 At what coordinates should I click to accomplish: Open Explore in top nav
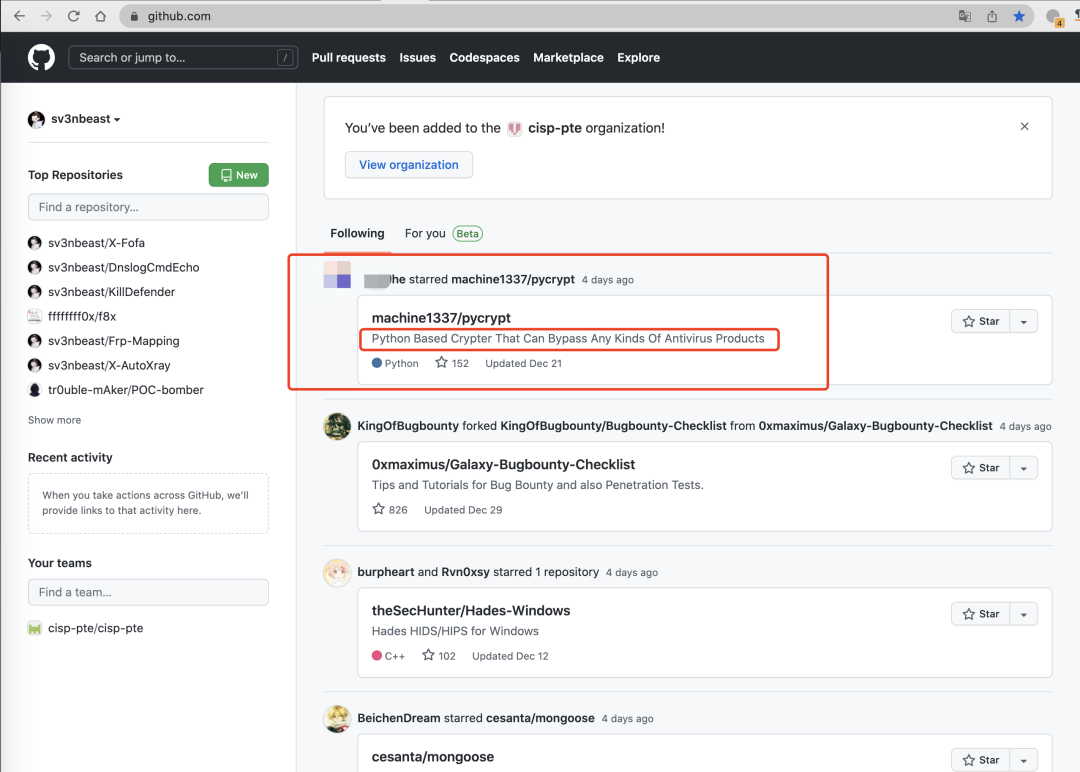pos(638,58)
